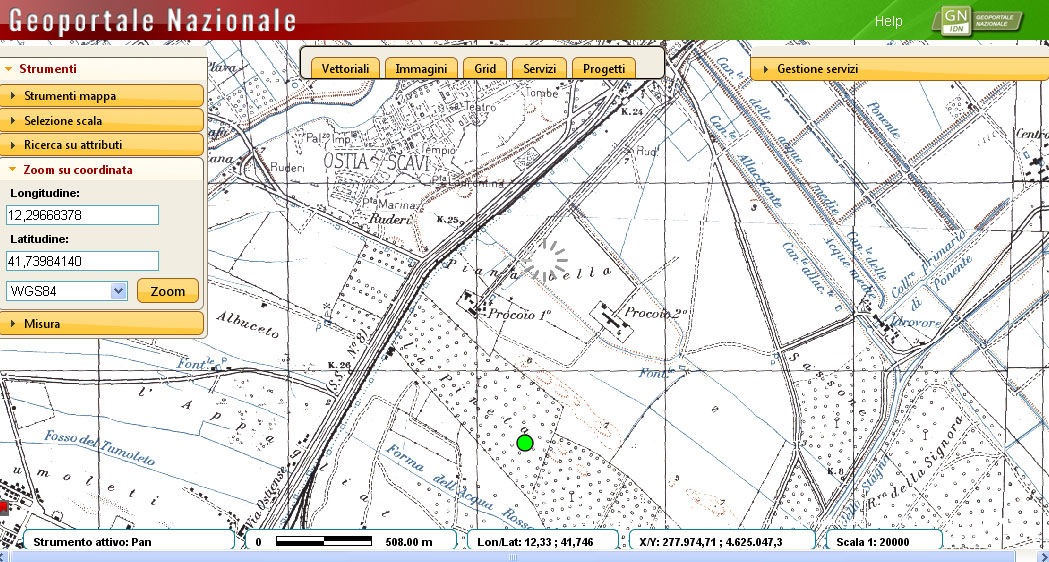Expand the Strumenti mappa section
1049x562 pixels.
pyautogui.click(x=102, y=96)
